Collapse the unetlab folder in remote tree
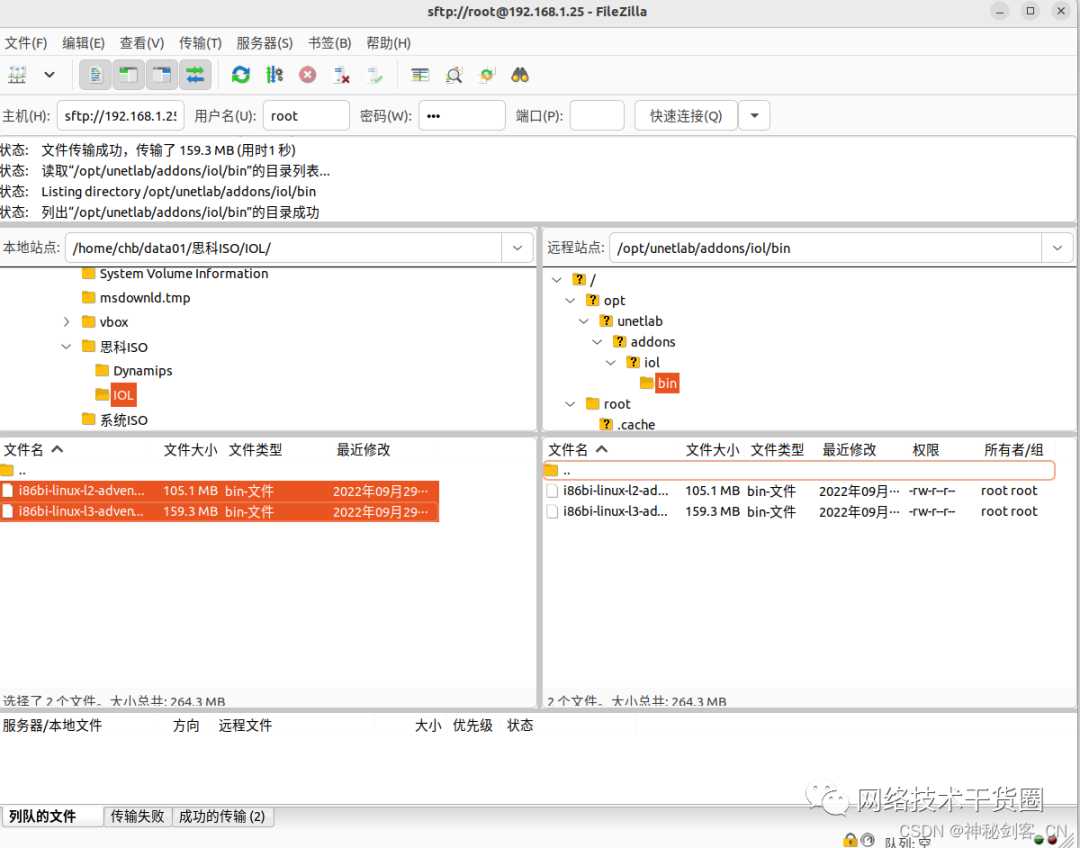The image size is (1080, 848). tap(584, 320)
